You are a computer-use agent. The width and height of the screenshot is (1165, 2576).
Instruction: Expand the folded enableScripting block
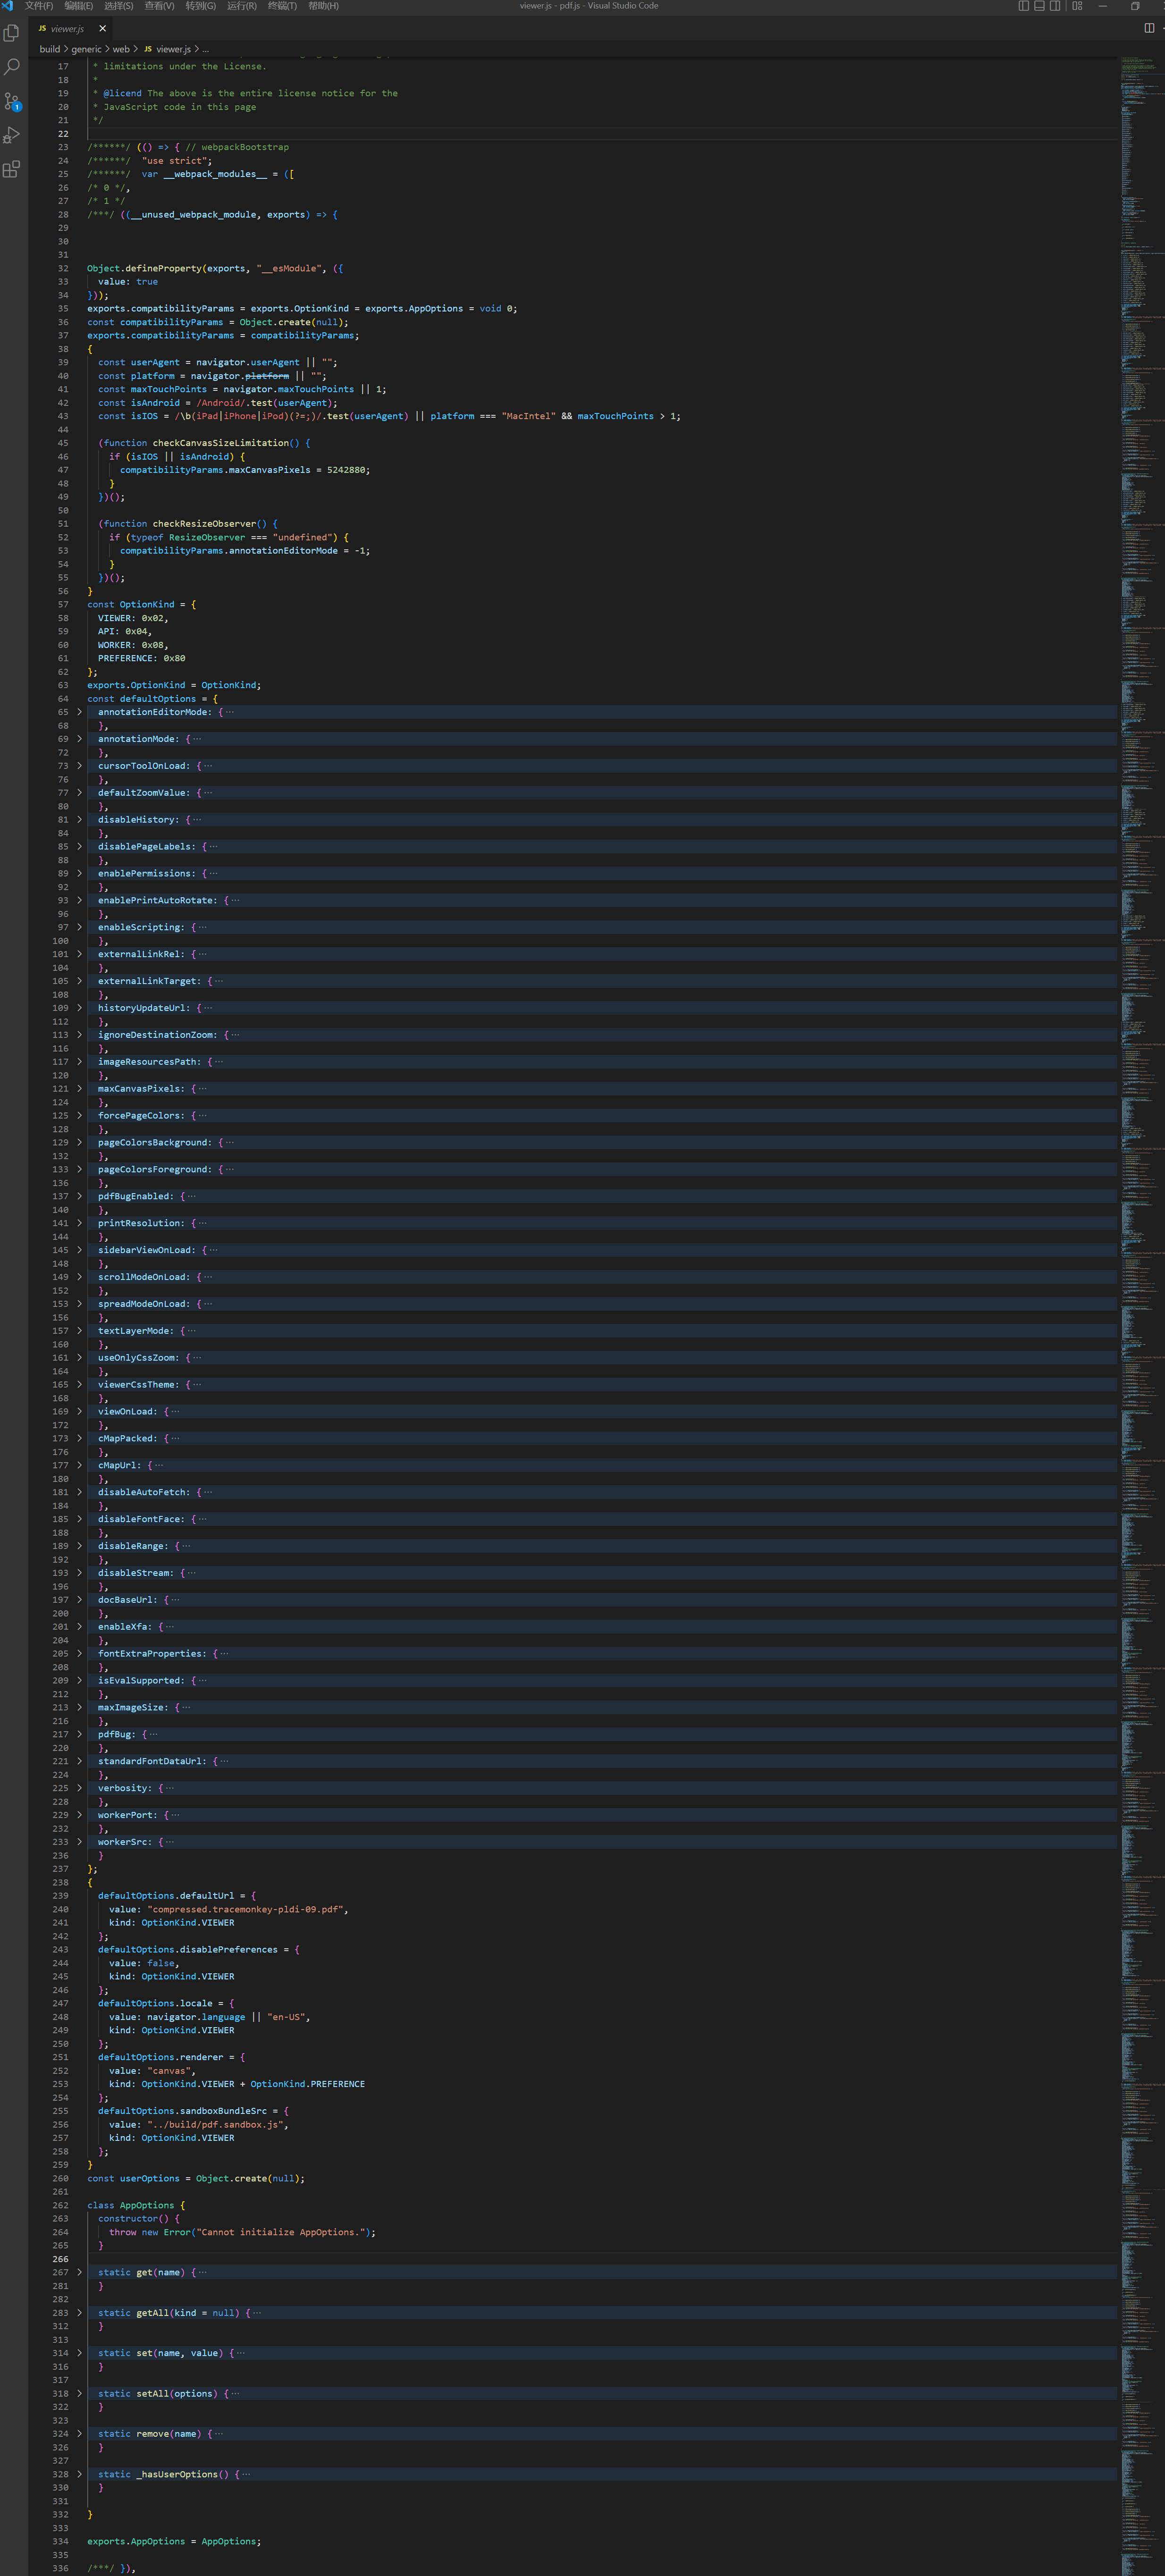79,927
